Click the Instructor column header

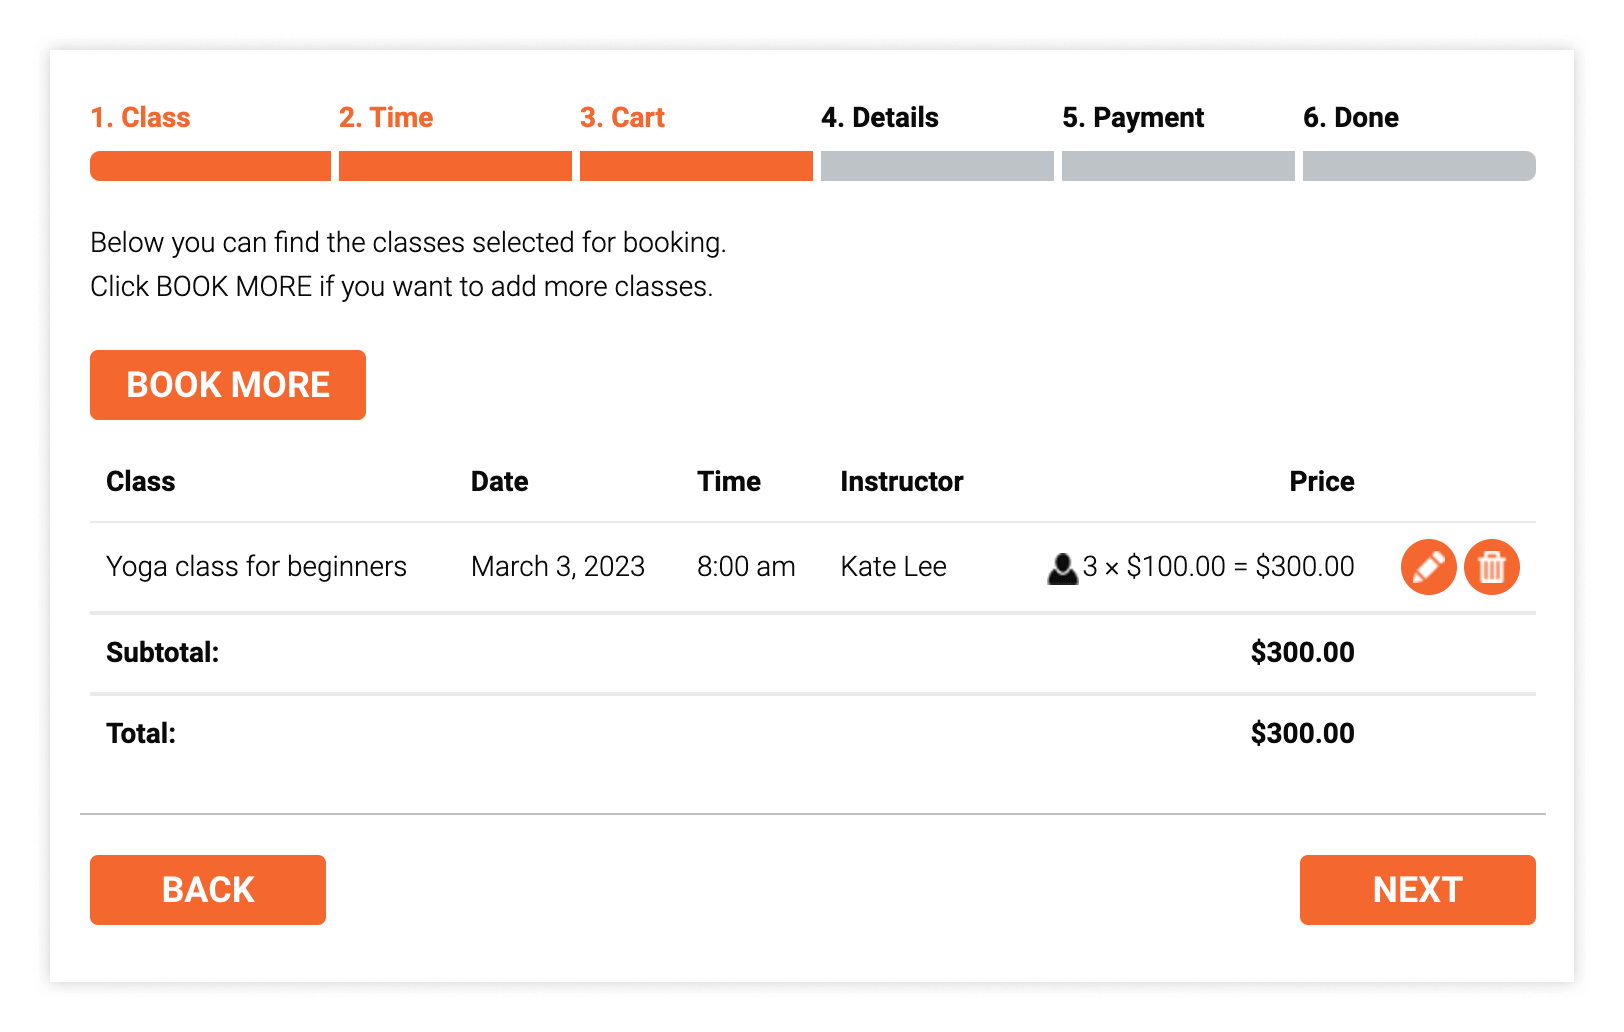pos(901,482)
